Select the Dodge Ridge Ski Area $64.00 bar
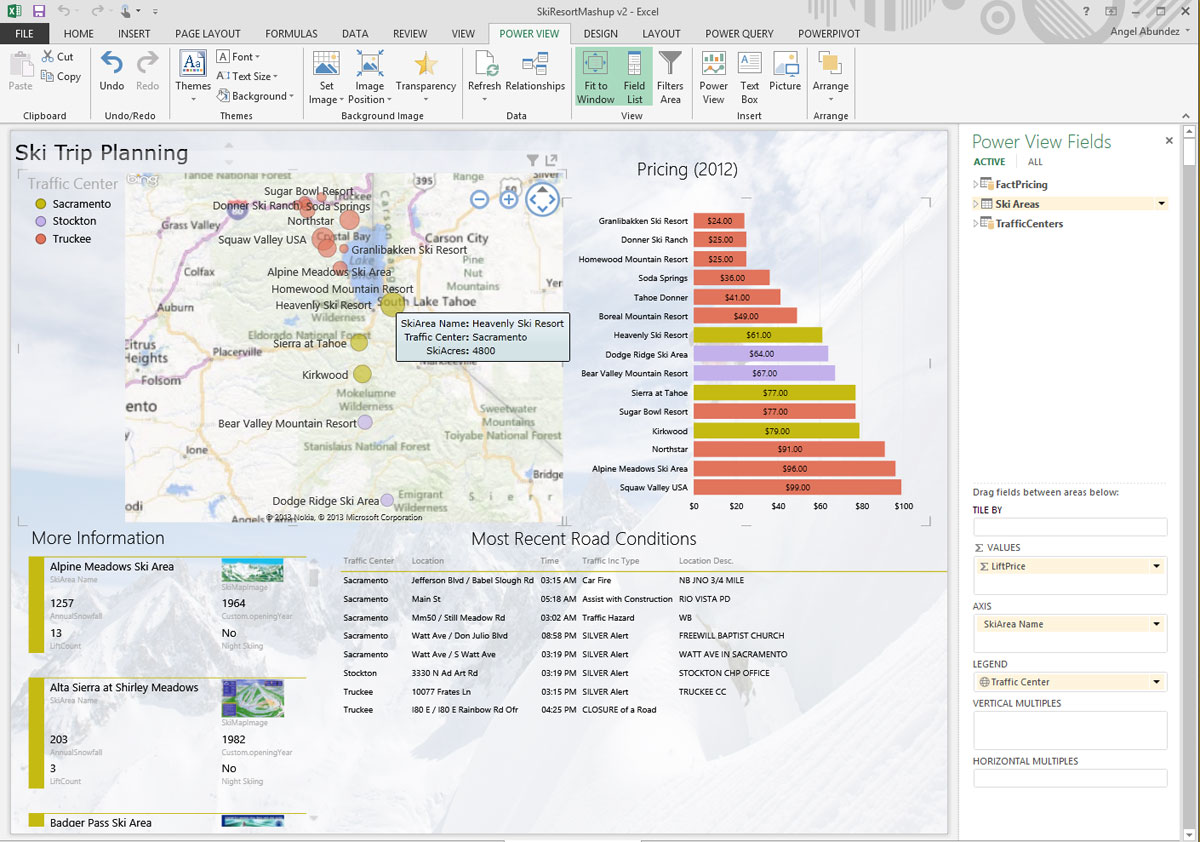The image size is (1200, 842). pos(760,354)
